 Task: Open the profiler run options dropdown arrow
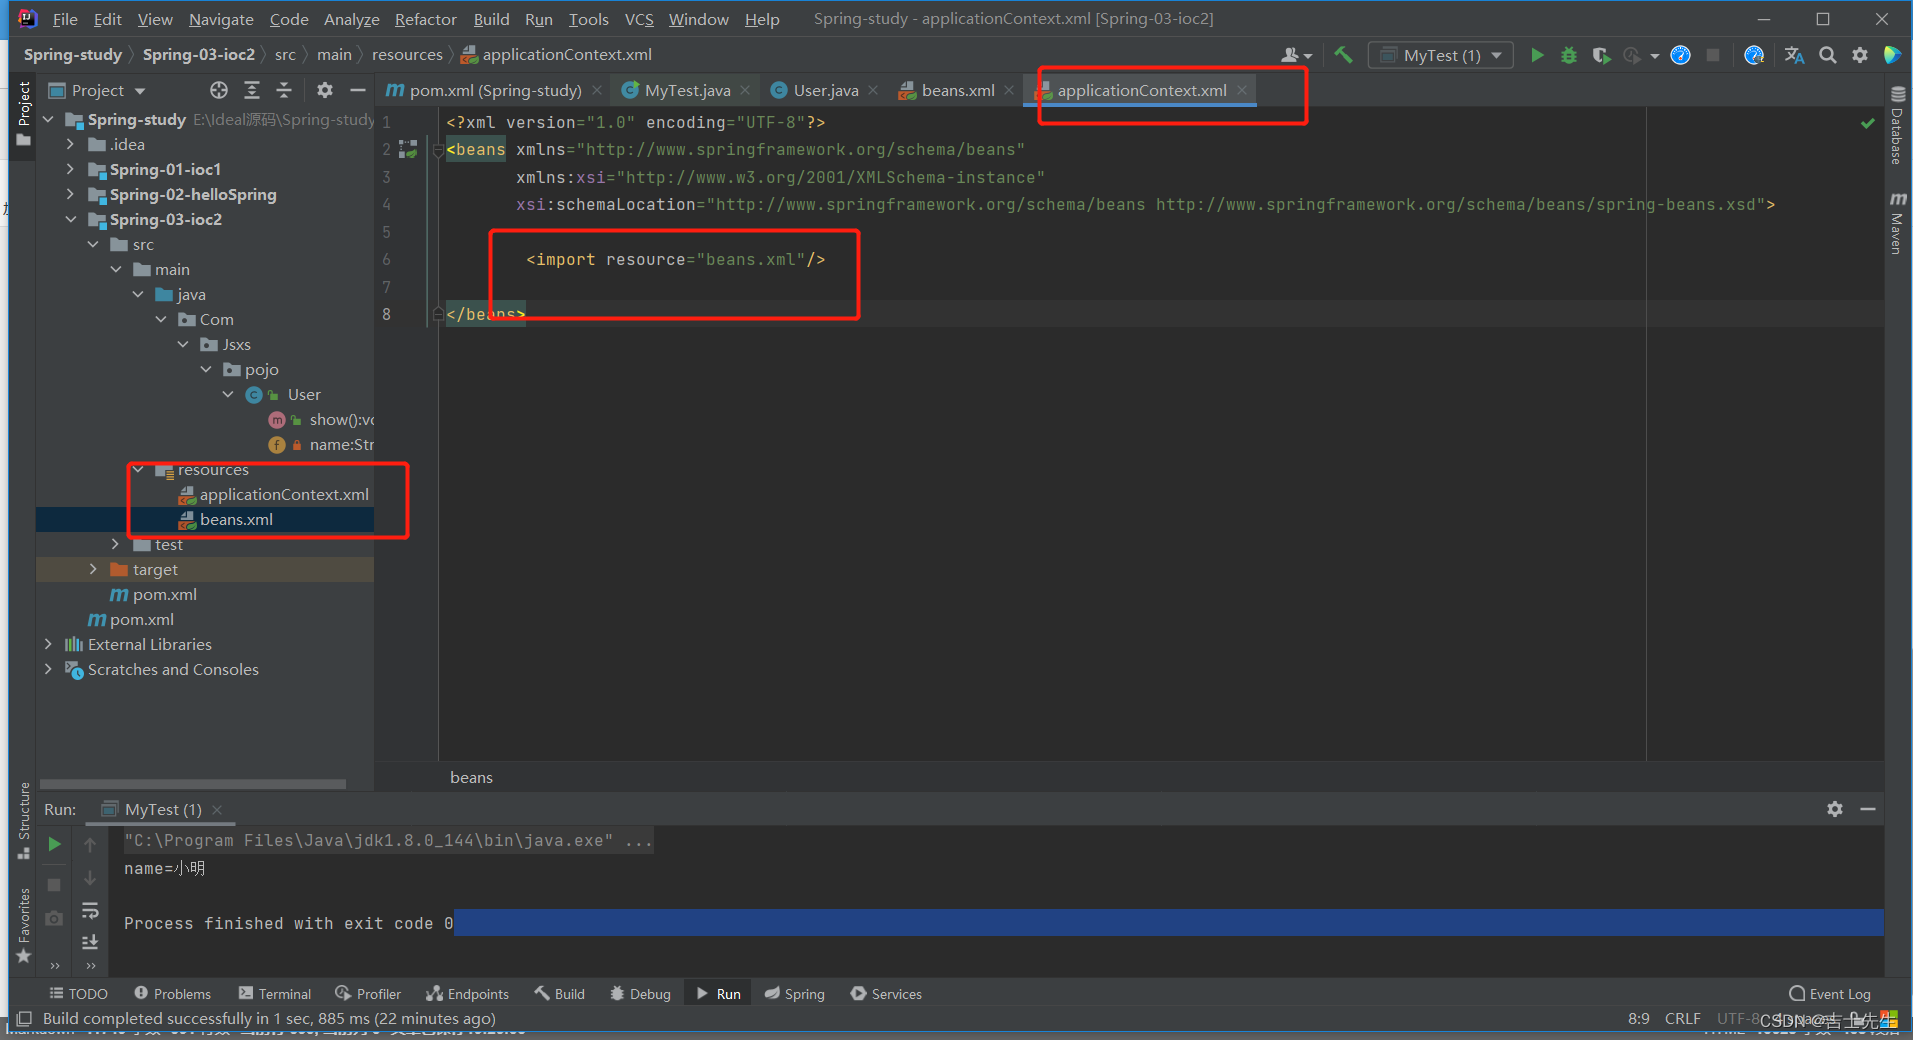[x=1655, y=56]
